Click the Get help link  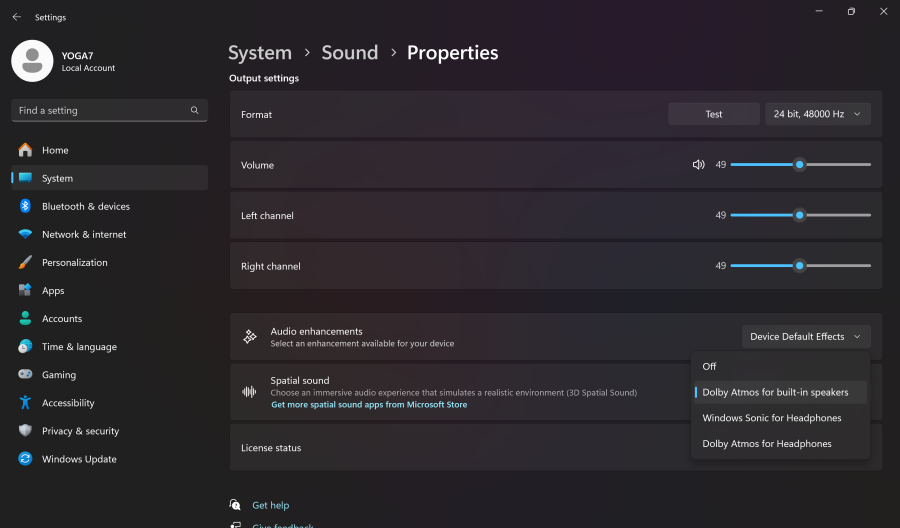point(270,505)
